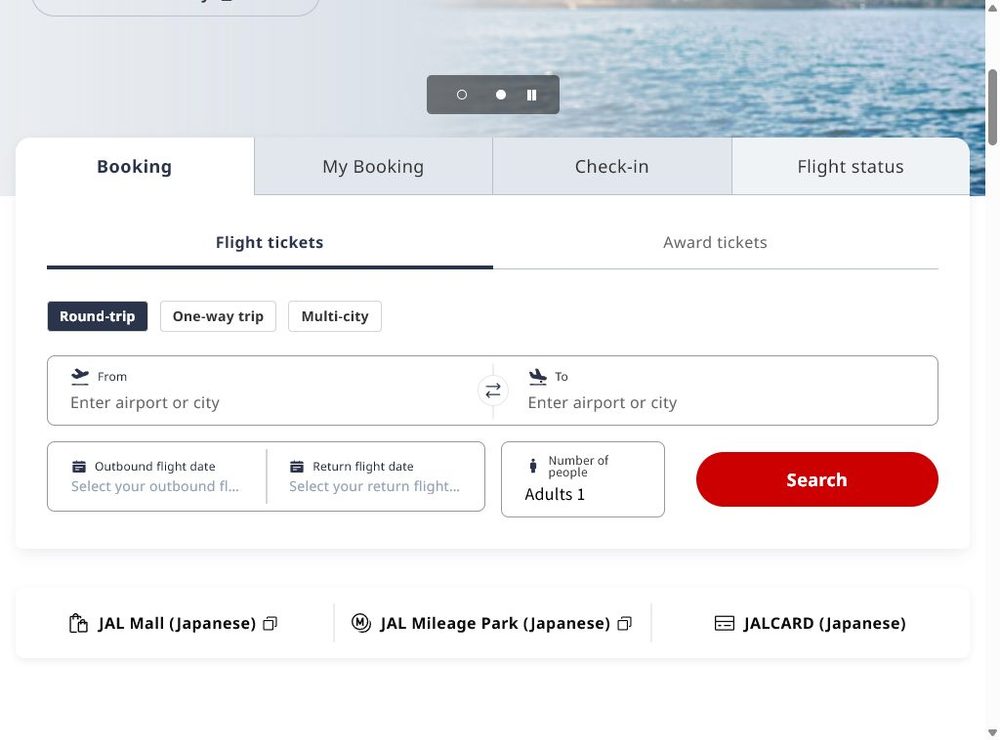The image size is (1000, 740).
Task: Click the departing airplane icon next to From
Action: [80, 376]
